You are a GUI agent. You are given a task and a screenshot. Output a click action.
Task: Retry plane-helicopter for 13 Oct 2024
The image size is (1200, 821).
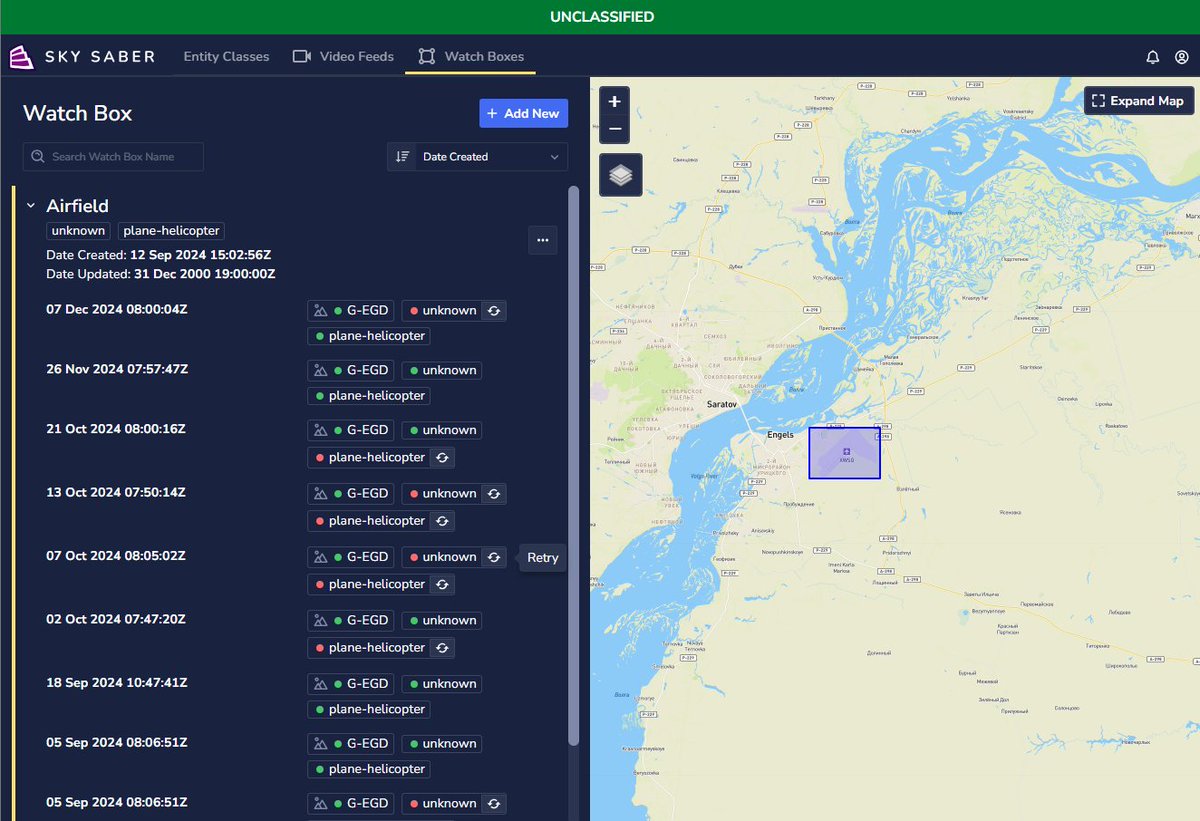click(x=443, y=521)
